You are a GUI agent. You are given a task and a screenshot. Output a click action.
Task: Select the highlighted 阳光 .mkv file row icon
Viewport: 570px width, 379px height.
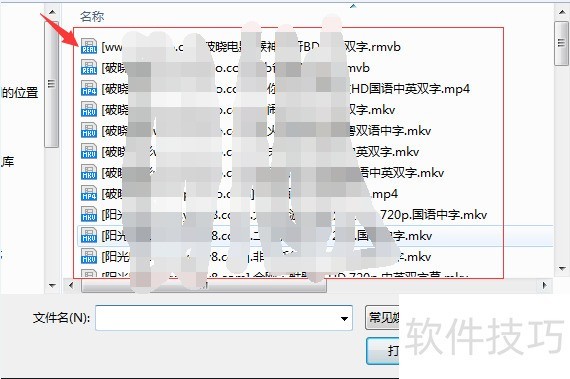click(x=89, y=235)
